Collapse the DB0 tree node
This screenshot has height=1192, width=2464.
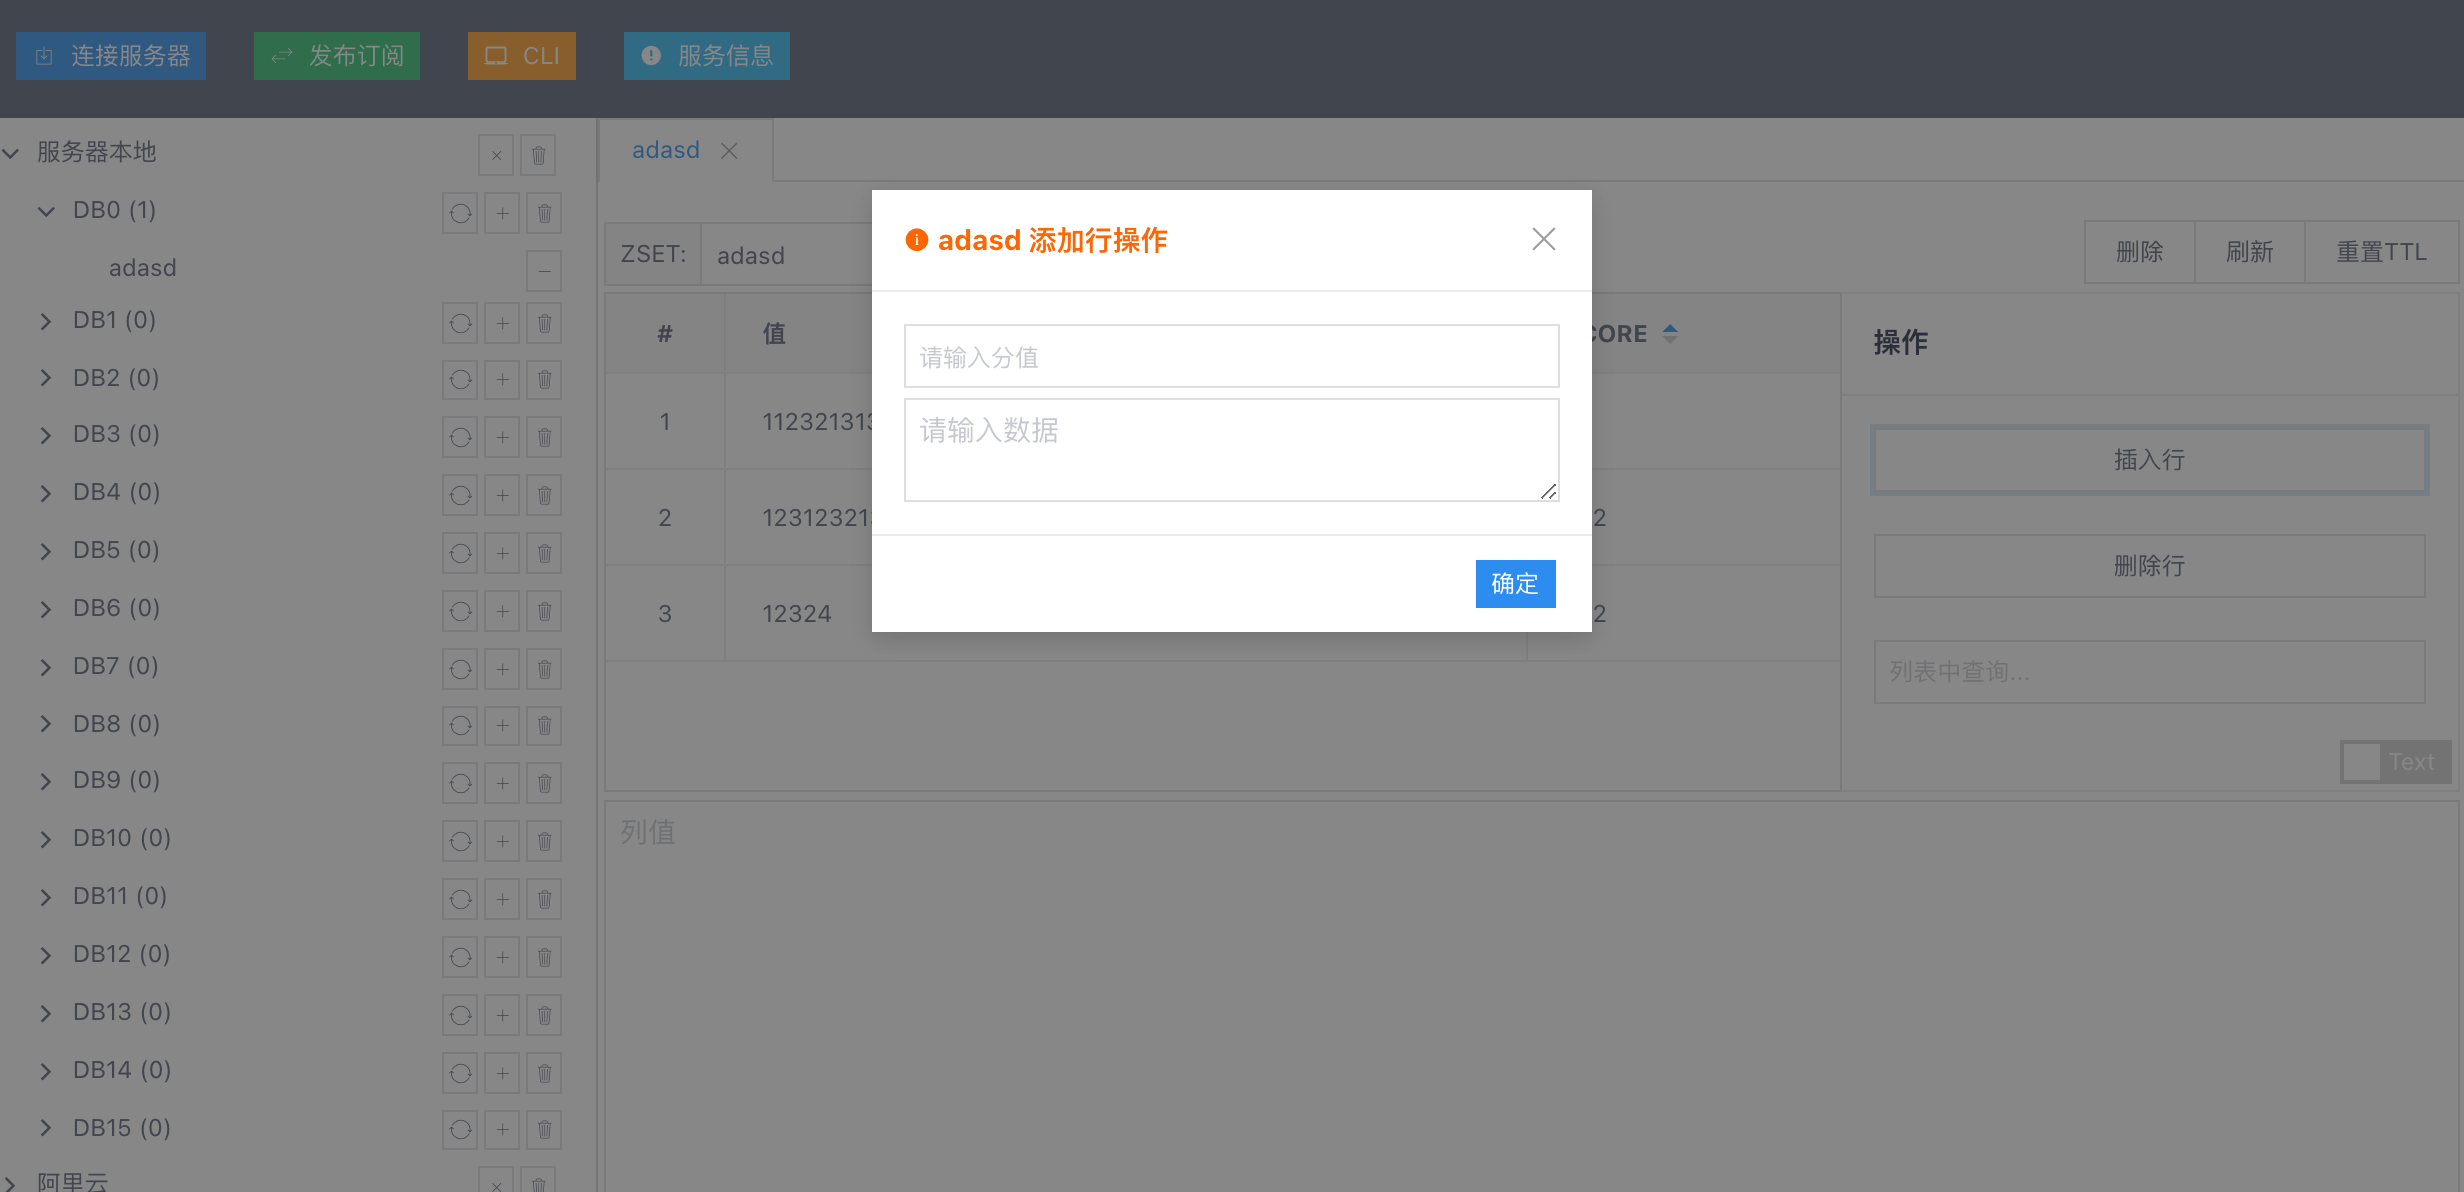point(46,211)
